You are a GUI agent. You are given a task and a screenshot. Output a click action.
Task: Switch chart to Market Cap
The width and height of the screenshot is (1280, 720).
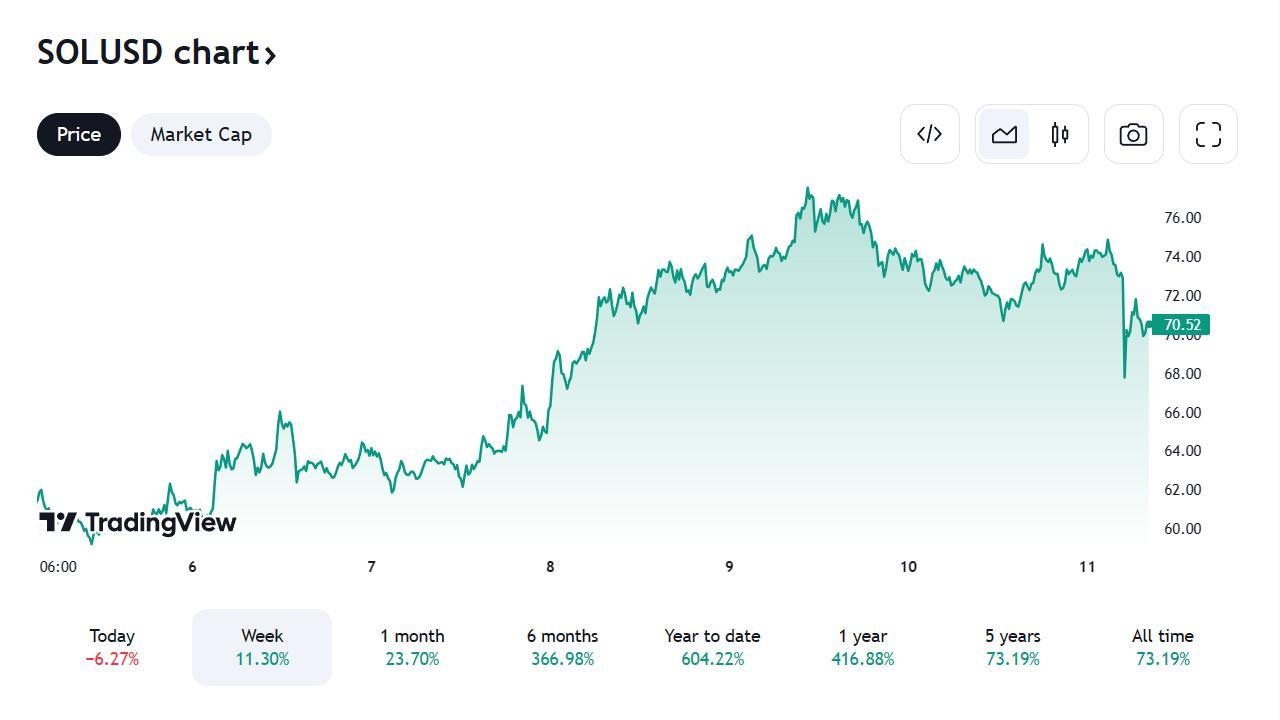(201, 134)
